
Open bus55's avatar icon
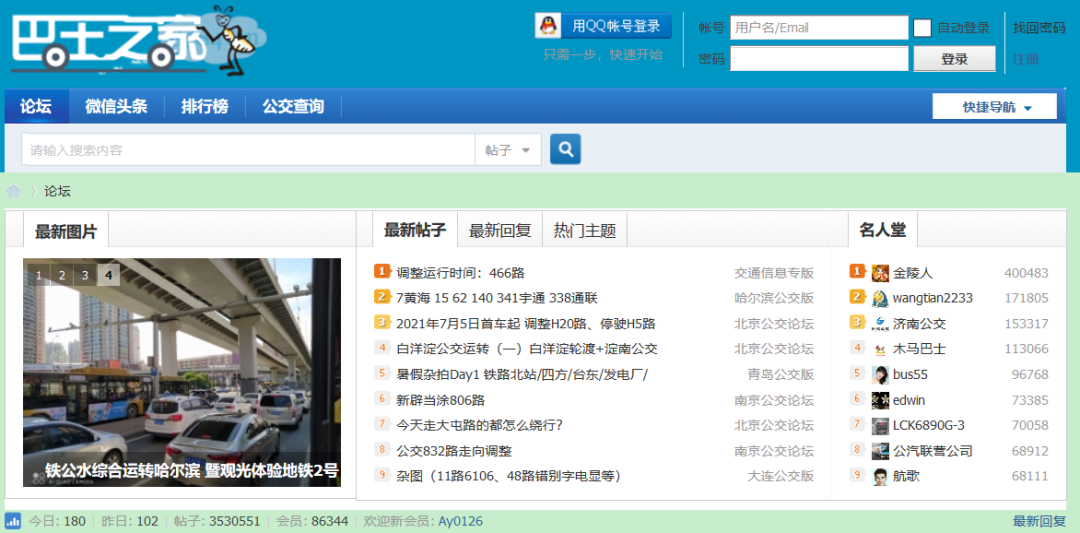[x=880, y=375]
